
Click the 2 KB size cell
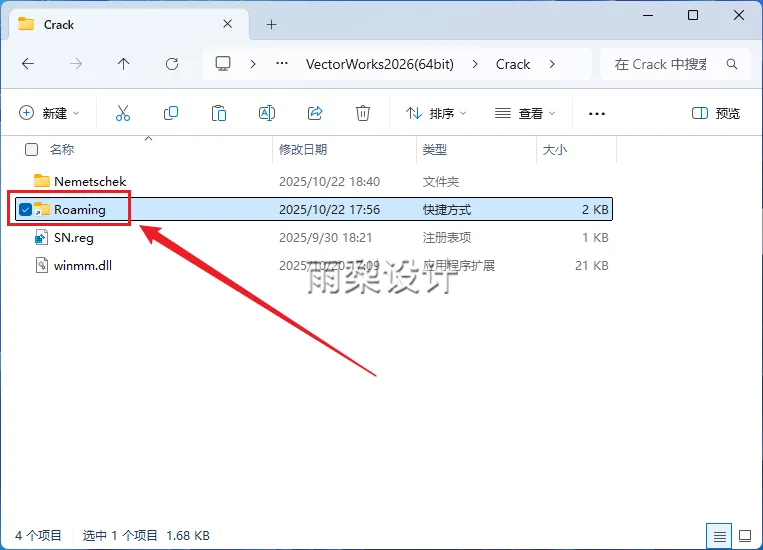tap(595, 210)
